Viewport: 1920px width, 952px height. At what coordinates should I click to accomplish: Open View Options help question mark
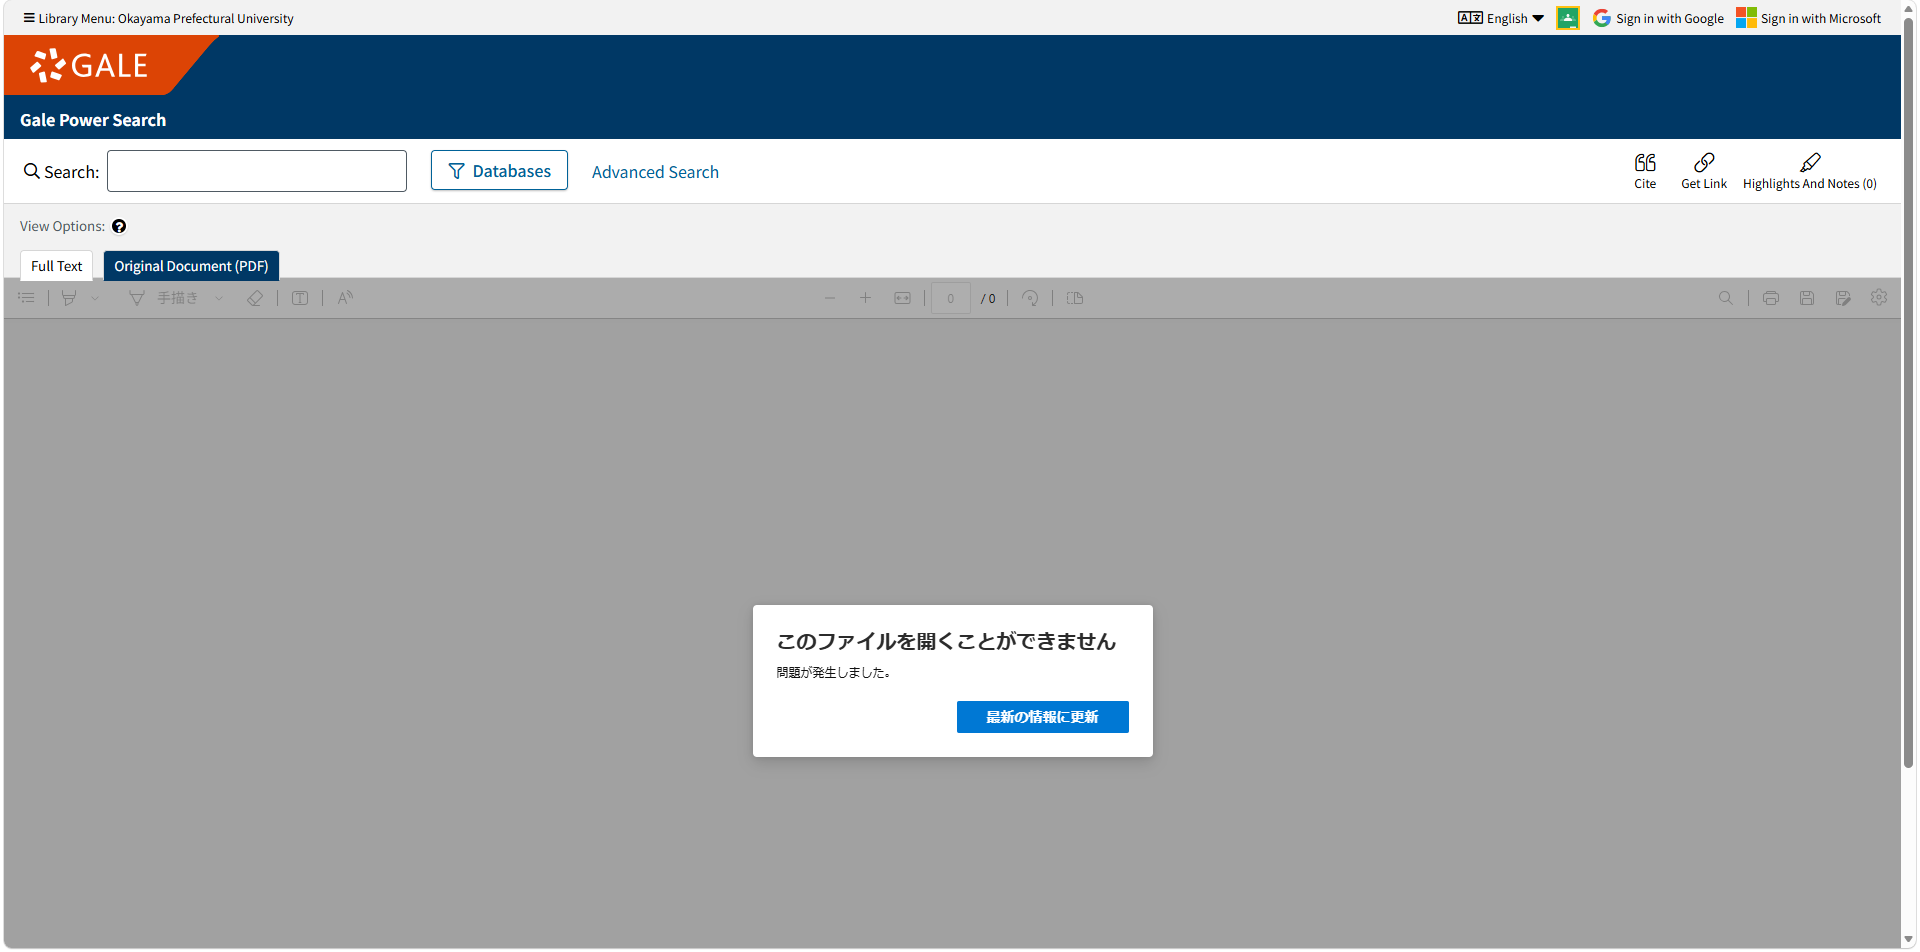coord(119,227)
